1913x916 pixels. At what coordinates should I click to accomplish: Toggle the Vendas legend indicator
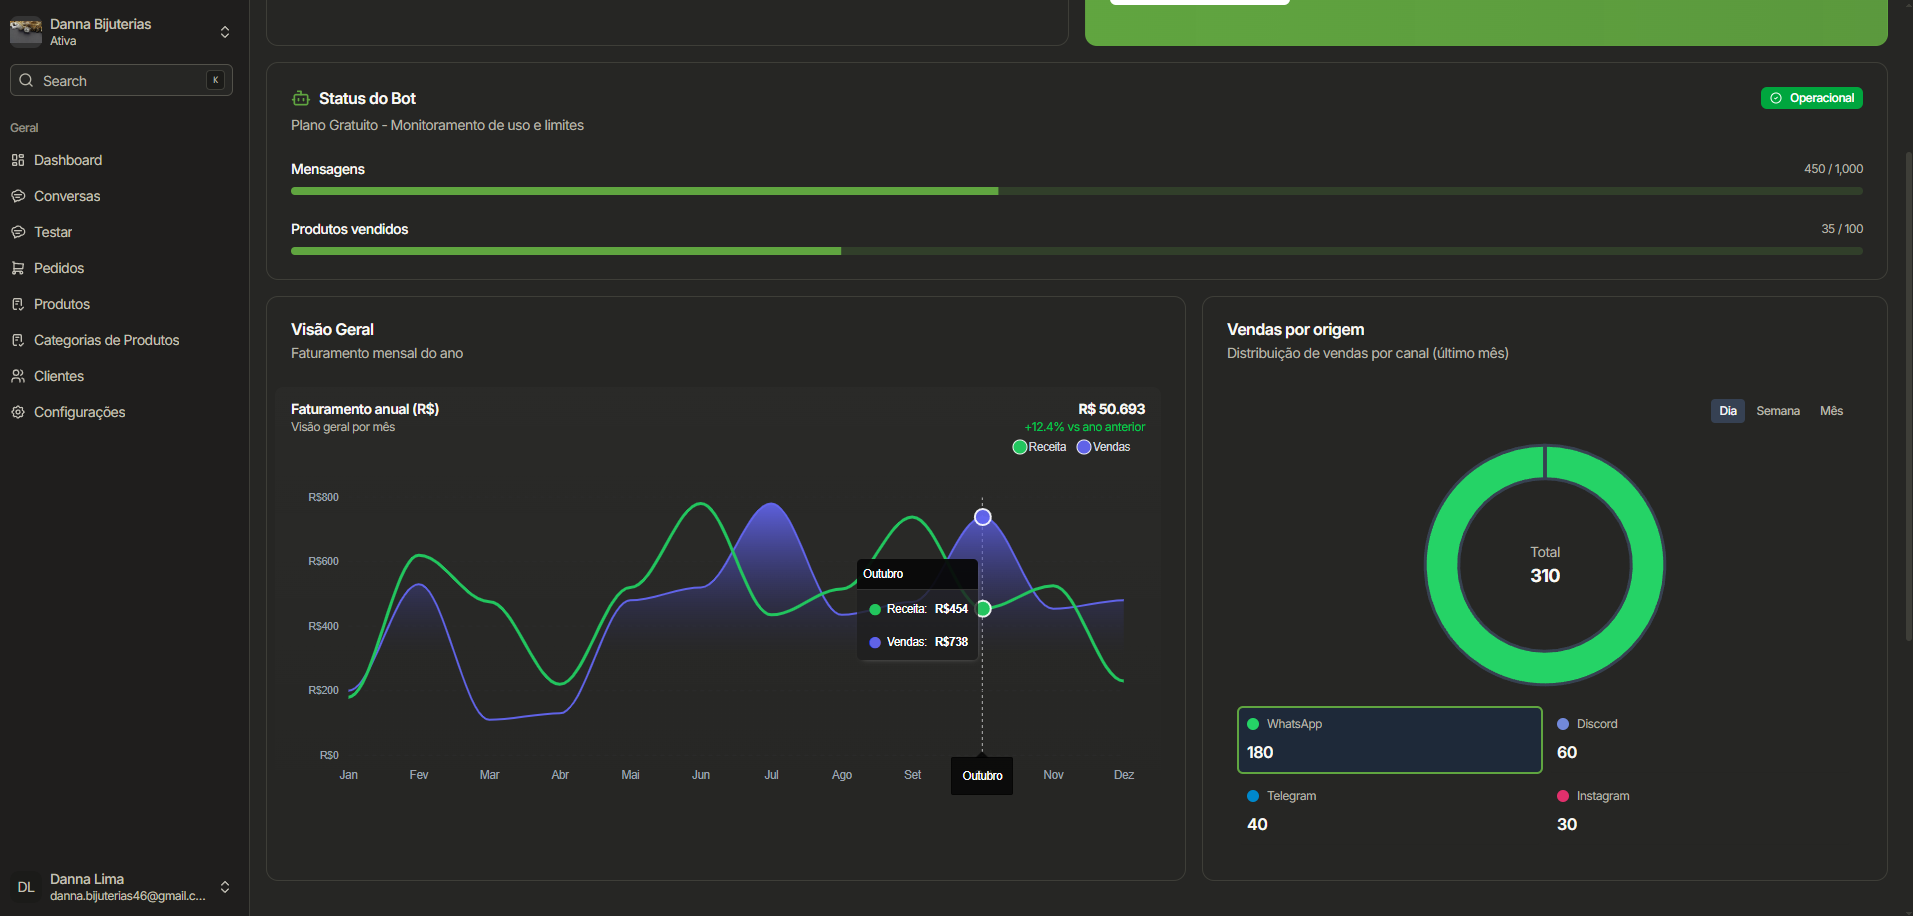[1083, 447]
